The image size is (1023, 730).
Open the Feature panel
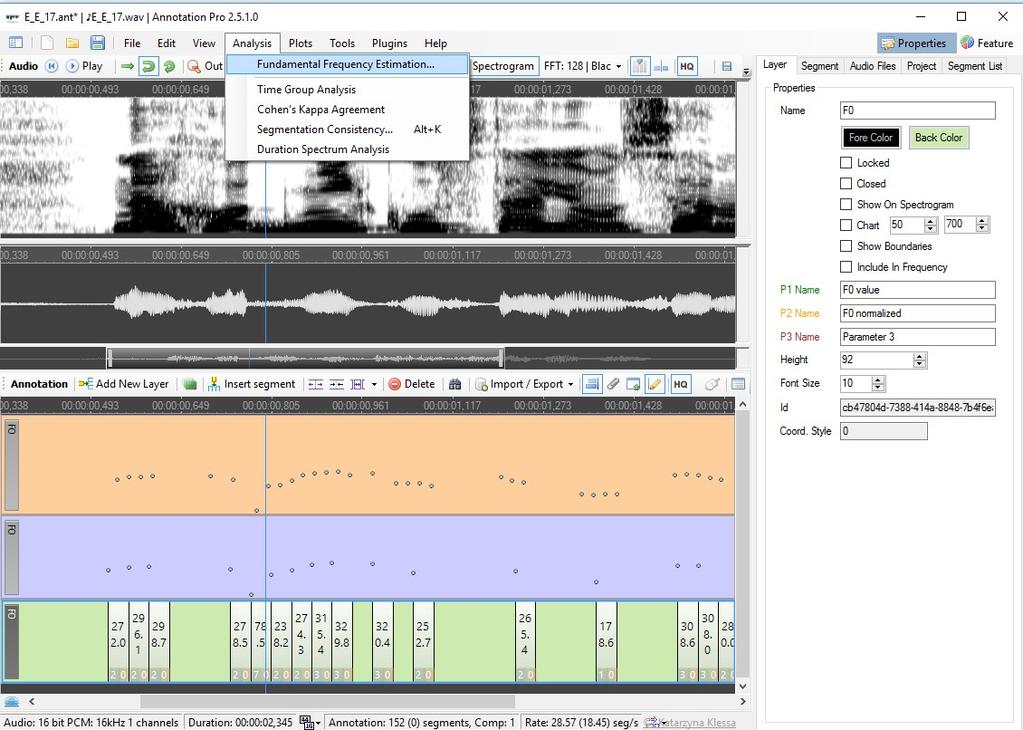click(x=986, y=43)
